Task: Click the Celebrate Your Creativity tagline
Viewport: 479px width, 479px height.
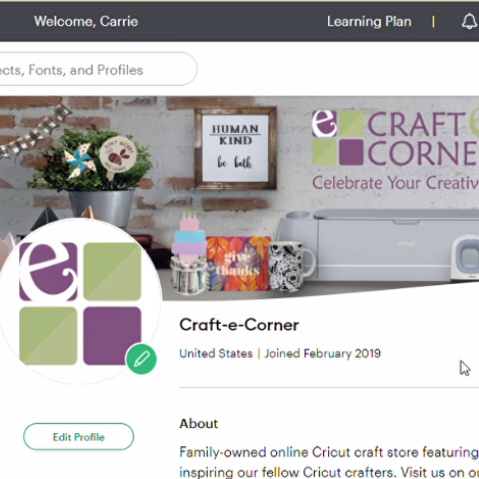Action: click(x=395, y=183)
